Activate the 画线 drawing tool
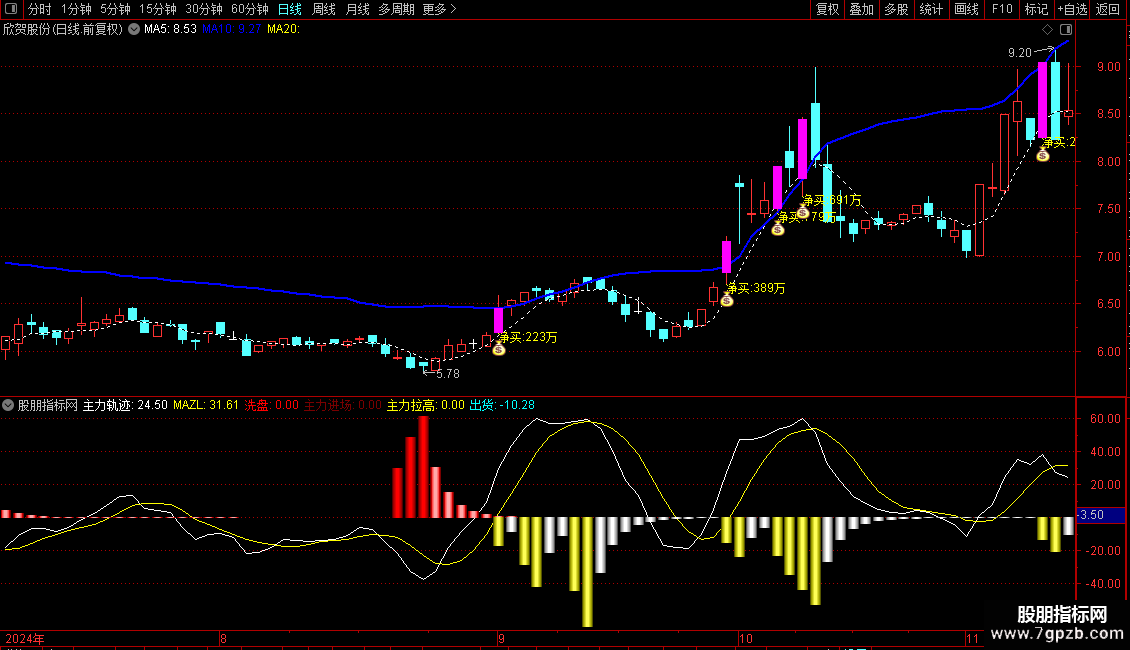The height and width of the screenshot is (650, 1130). click(x=966, y=9)
